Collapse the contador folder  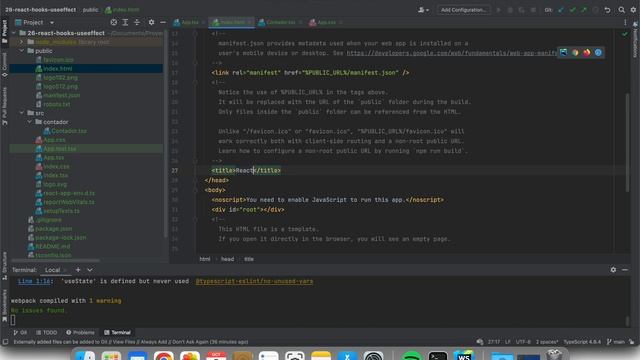(30, 122)
